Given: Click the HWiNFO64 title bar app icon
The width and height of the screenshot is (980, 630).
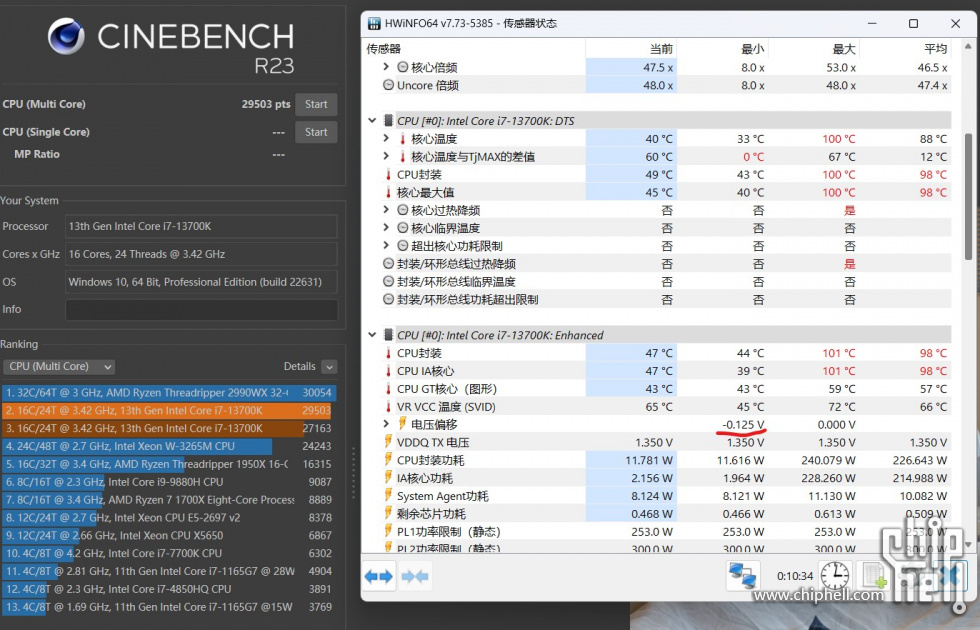Looking at the screenshot, I should tap(374, 24).
